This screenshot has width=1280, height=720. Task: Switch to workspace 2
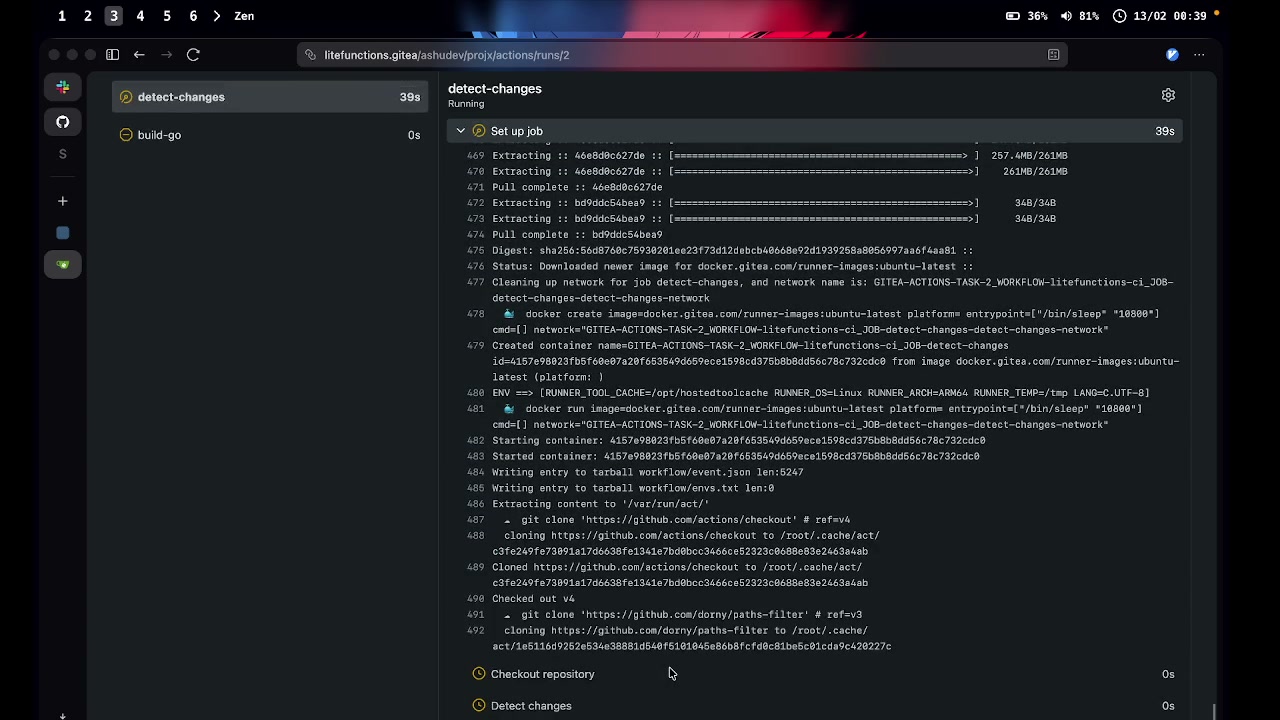pyautogui.click(x=88, y=16)
